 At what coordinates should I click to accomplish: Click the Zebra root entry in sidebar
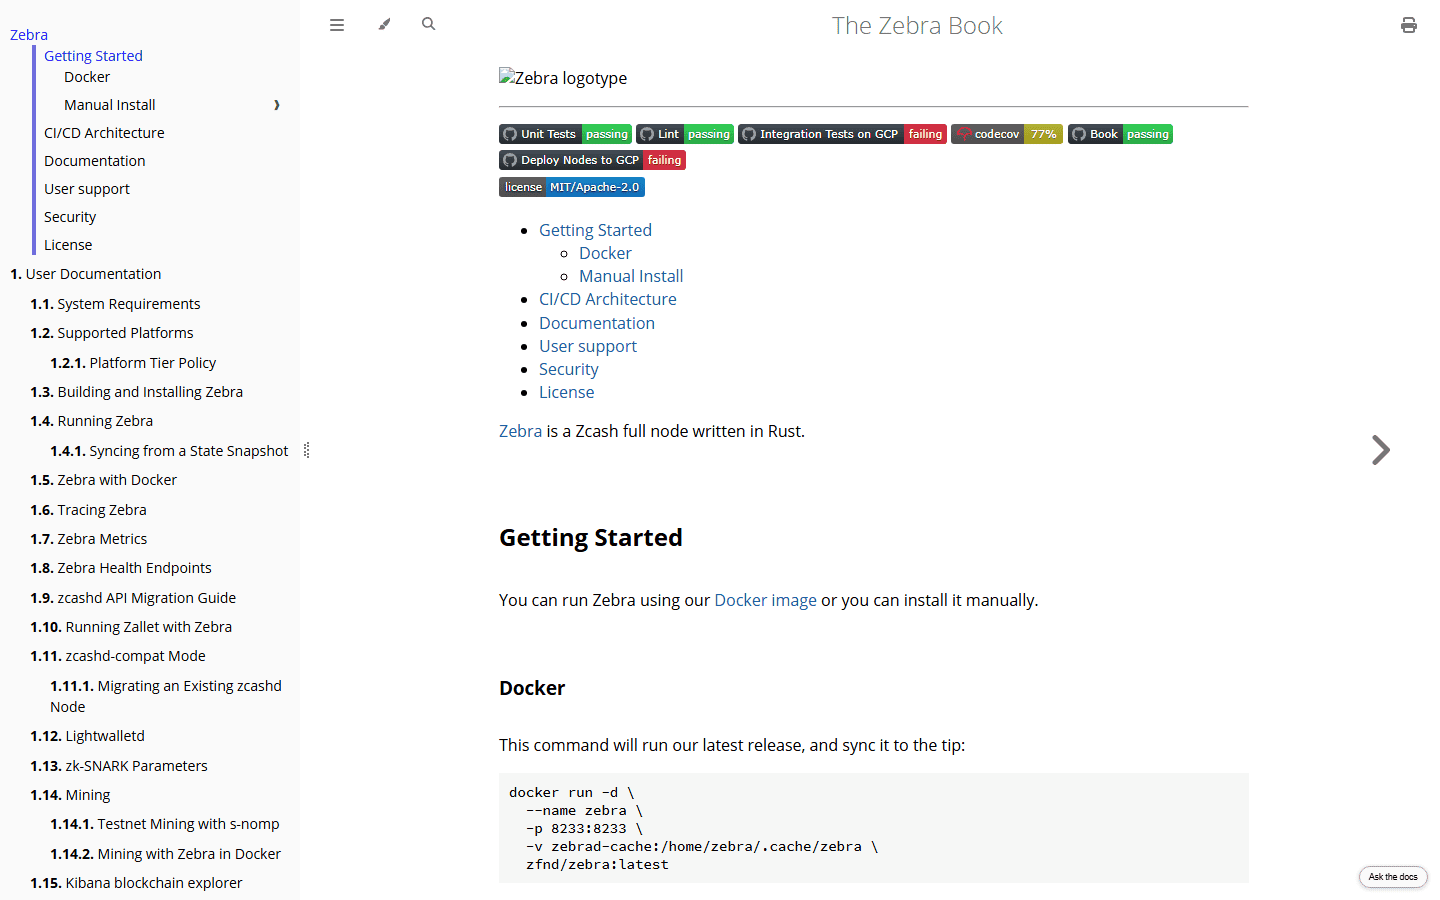point(29,35)
